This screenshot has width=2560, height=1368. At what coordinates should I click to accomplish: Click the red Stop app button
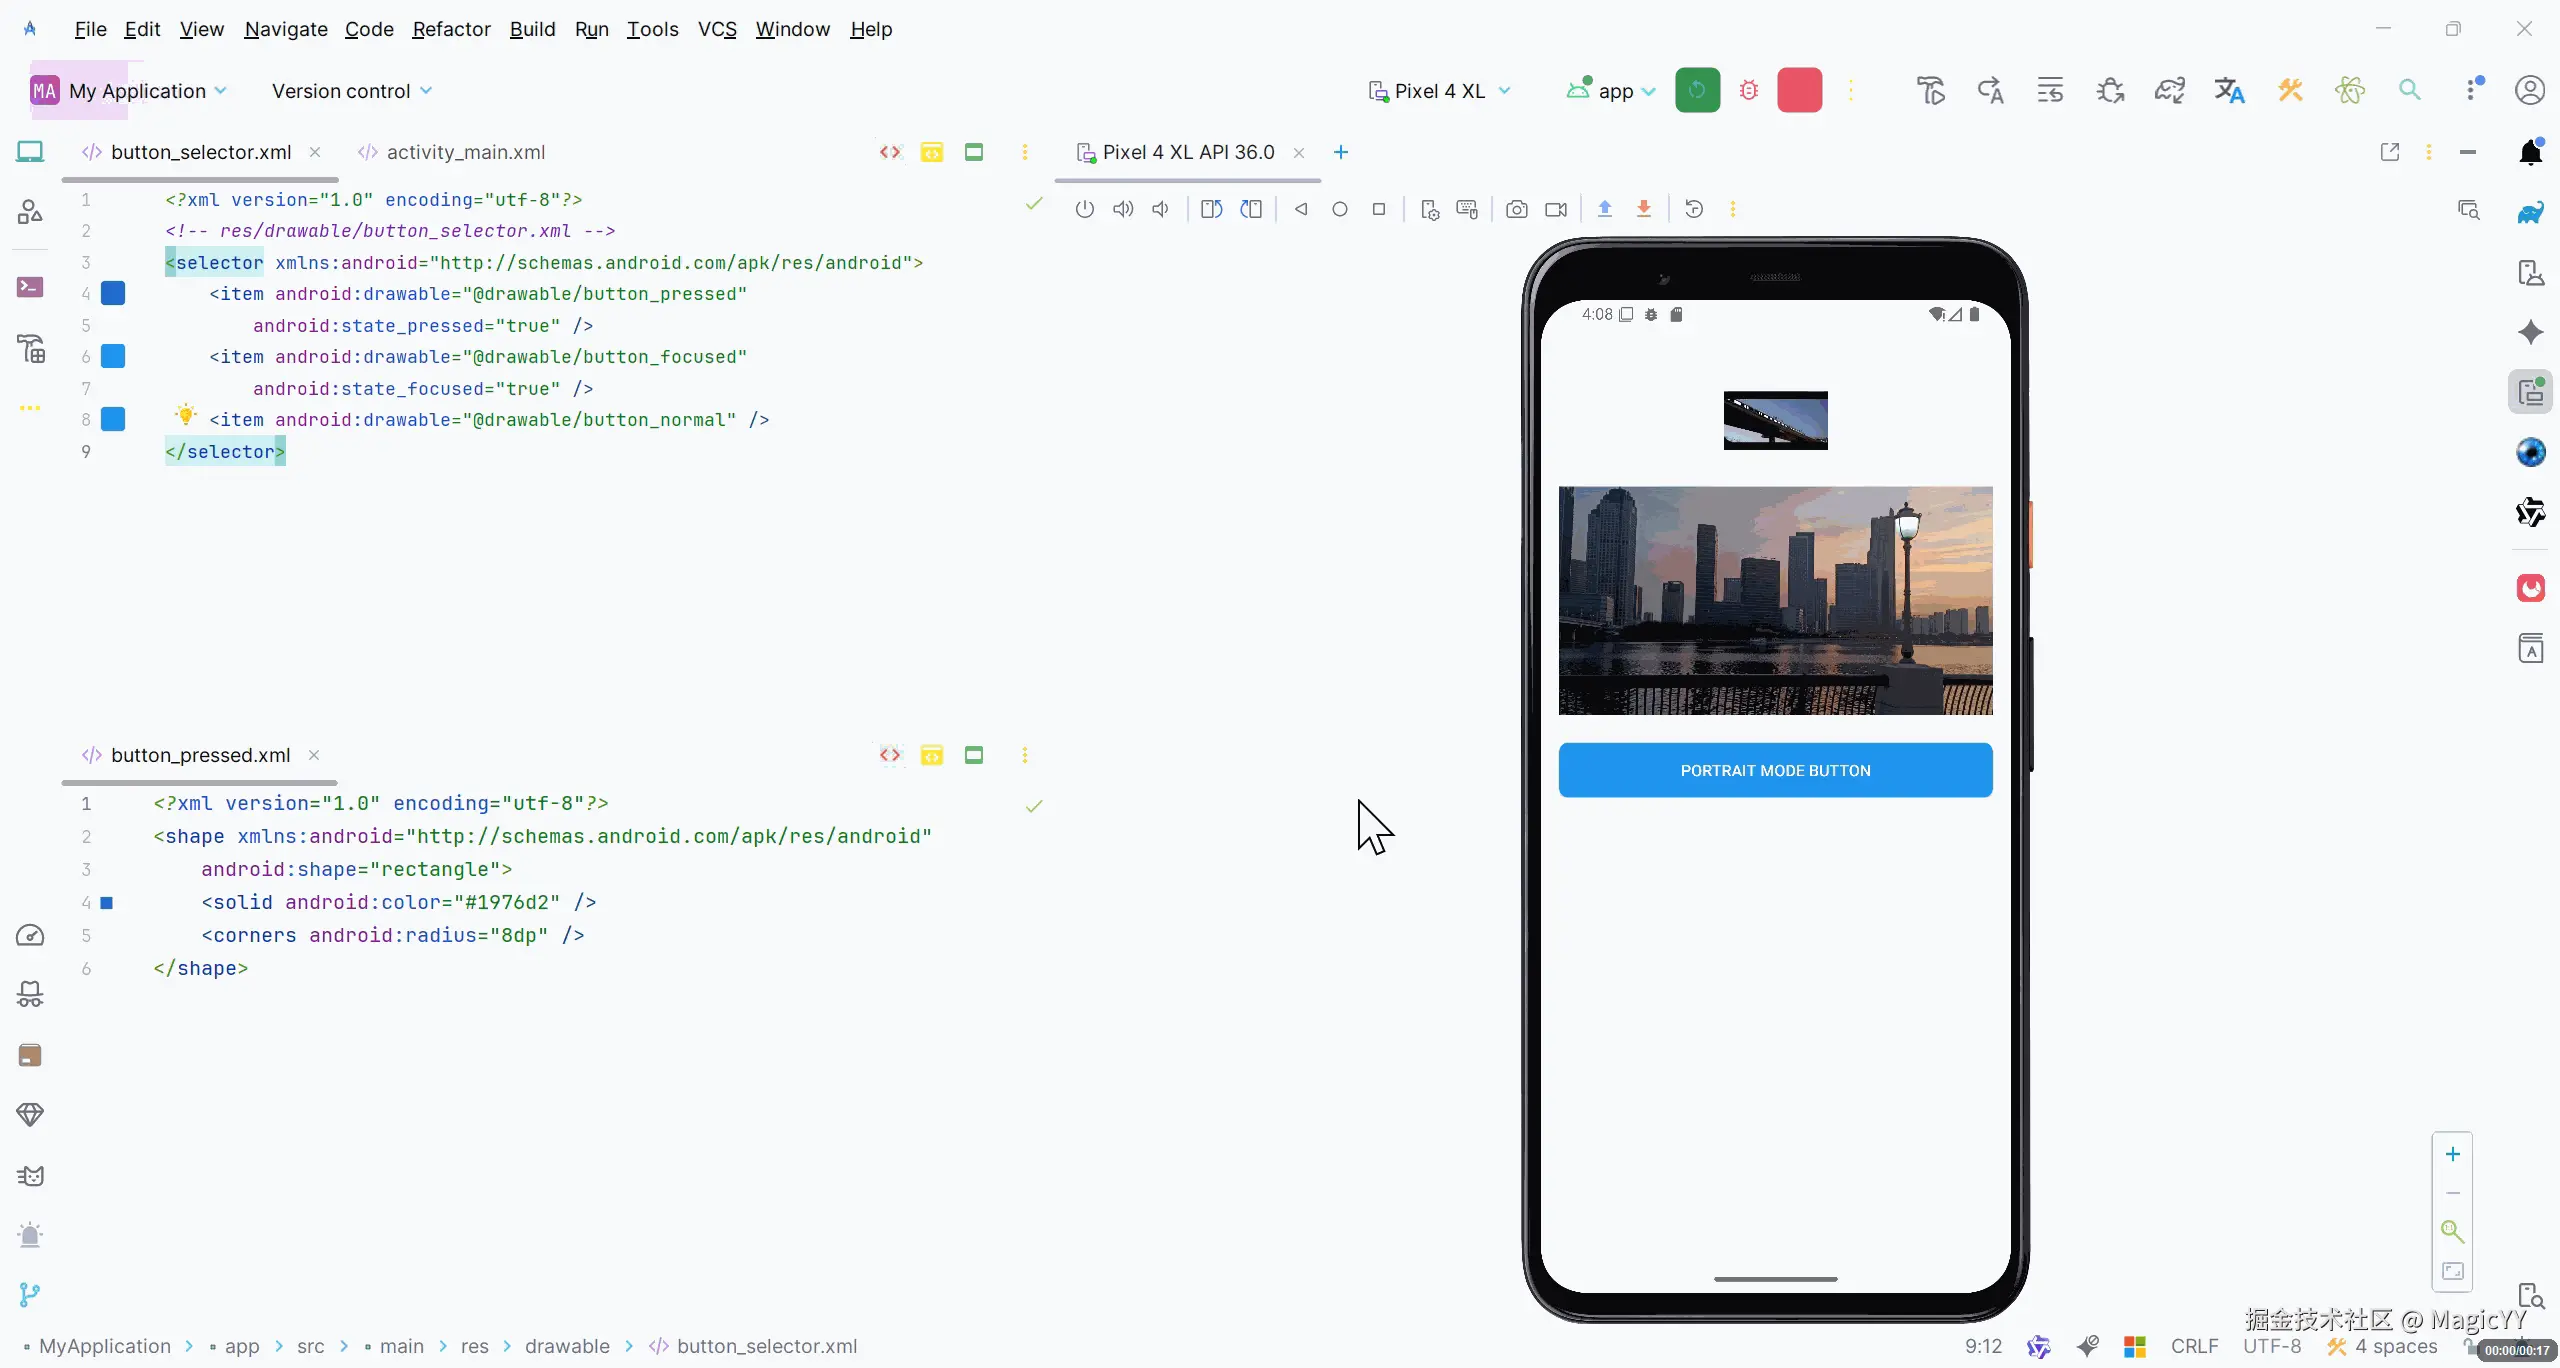pyautogui.click(x=1799, y=91)
